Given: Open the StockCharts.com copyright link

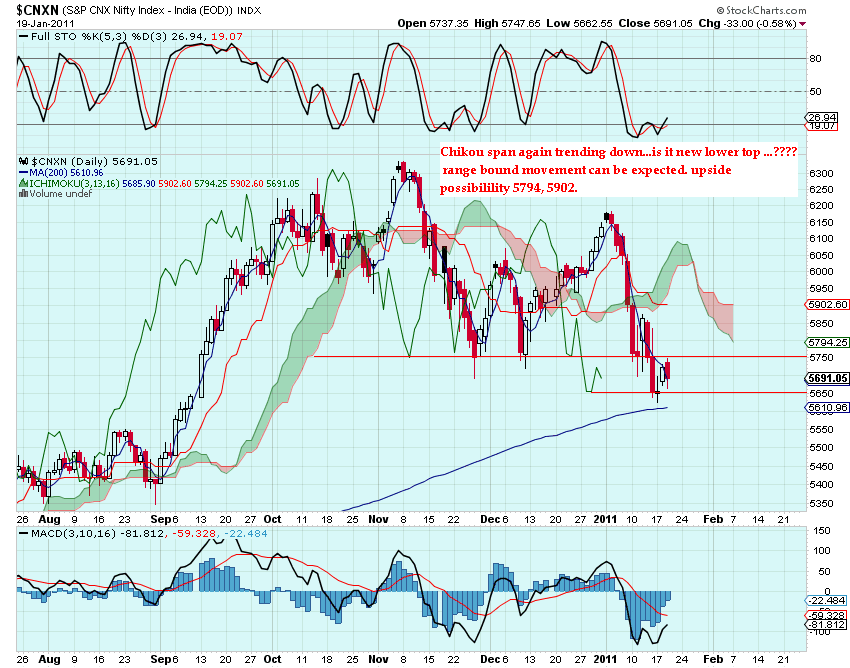Looking at the screenshot, I should pos(761,10).
